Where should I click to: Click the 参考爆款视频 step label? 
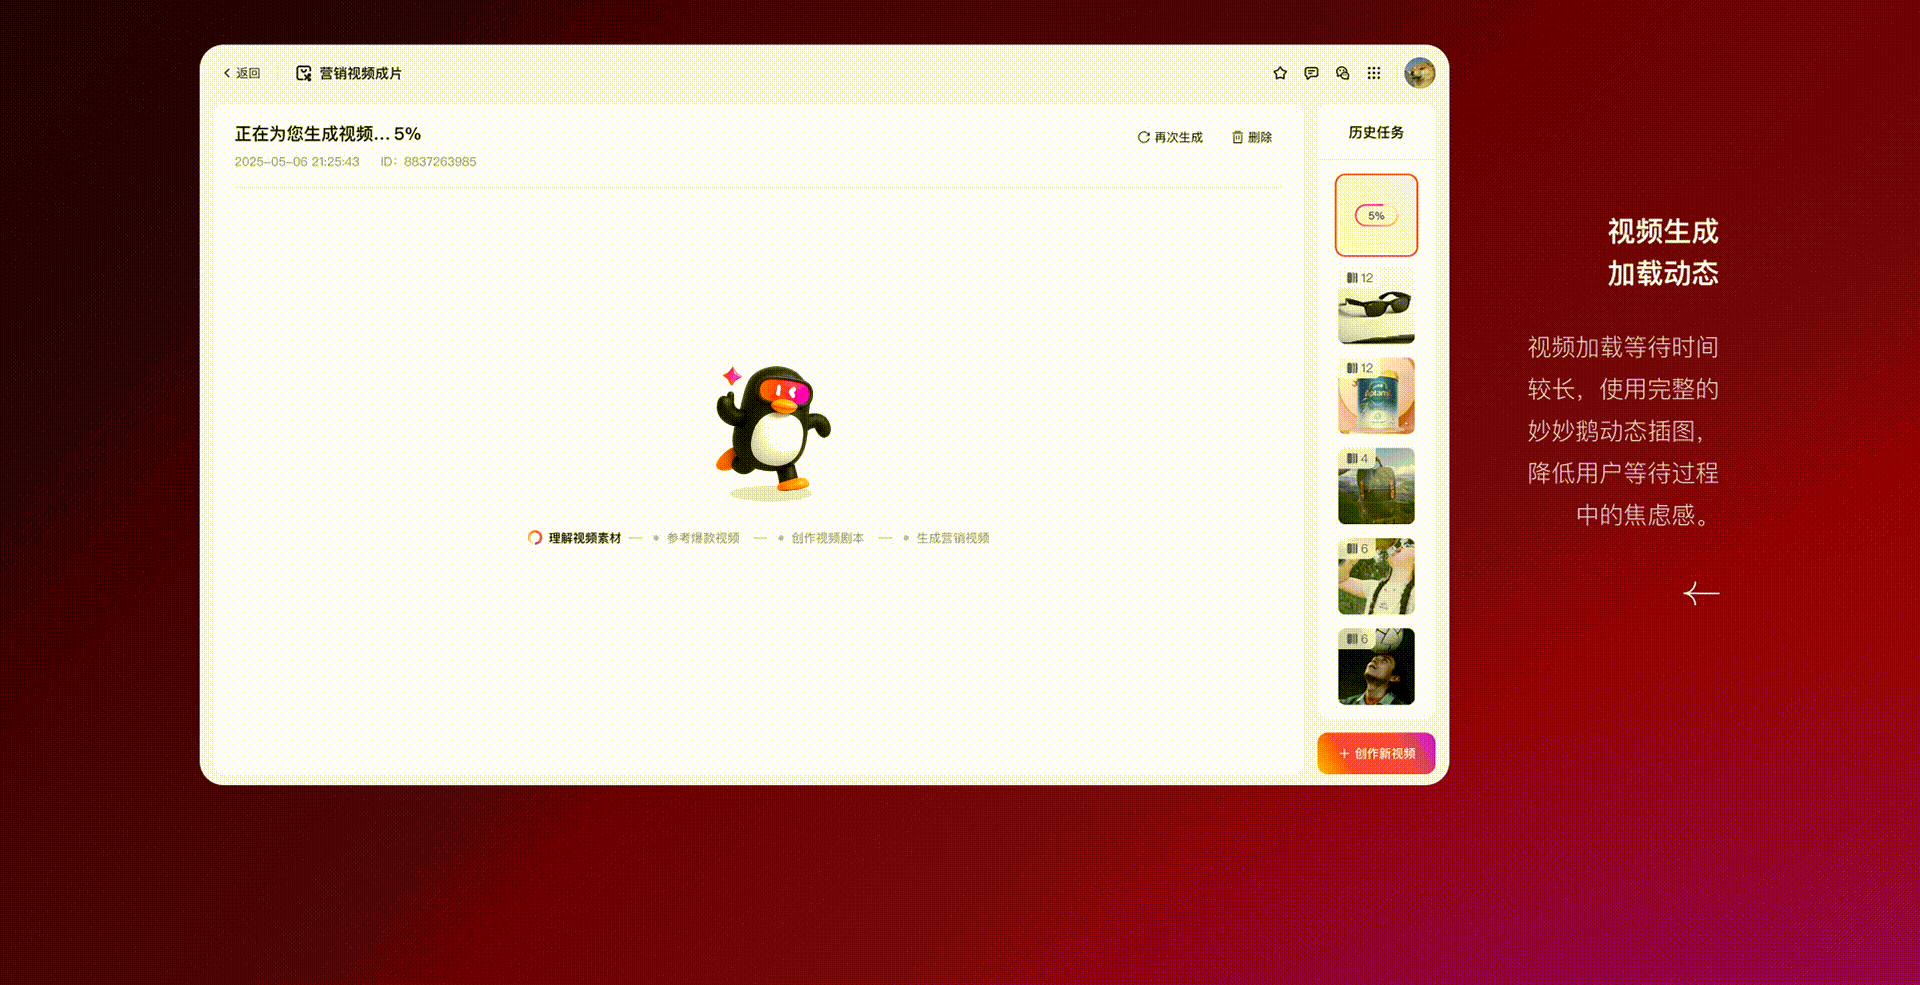point(703,538)
